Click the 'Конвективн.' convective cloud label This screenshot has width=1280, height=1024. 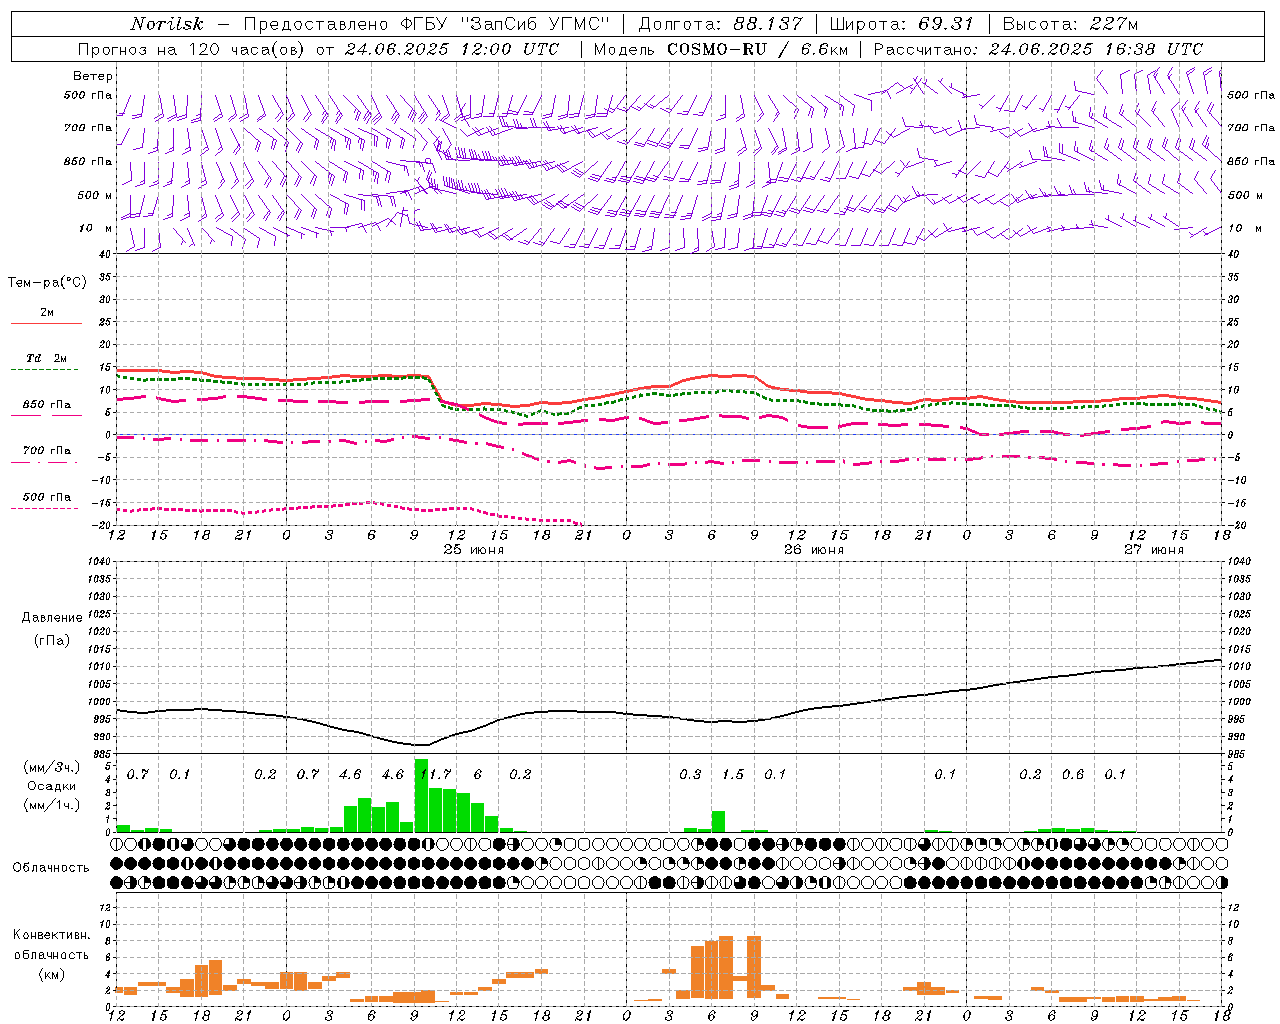tap(51, 935)
